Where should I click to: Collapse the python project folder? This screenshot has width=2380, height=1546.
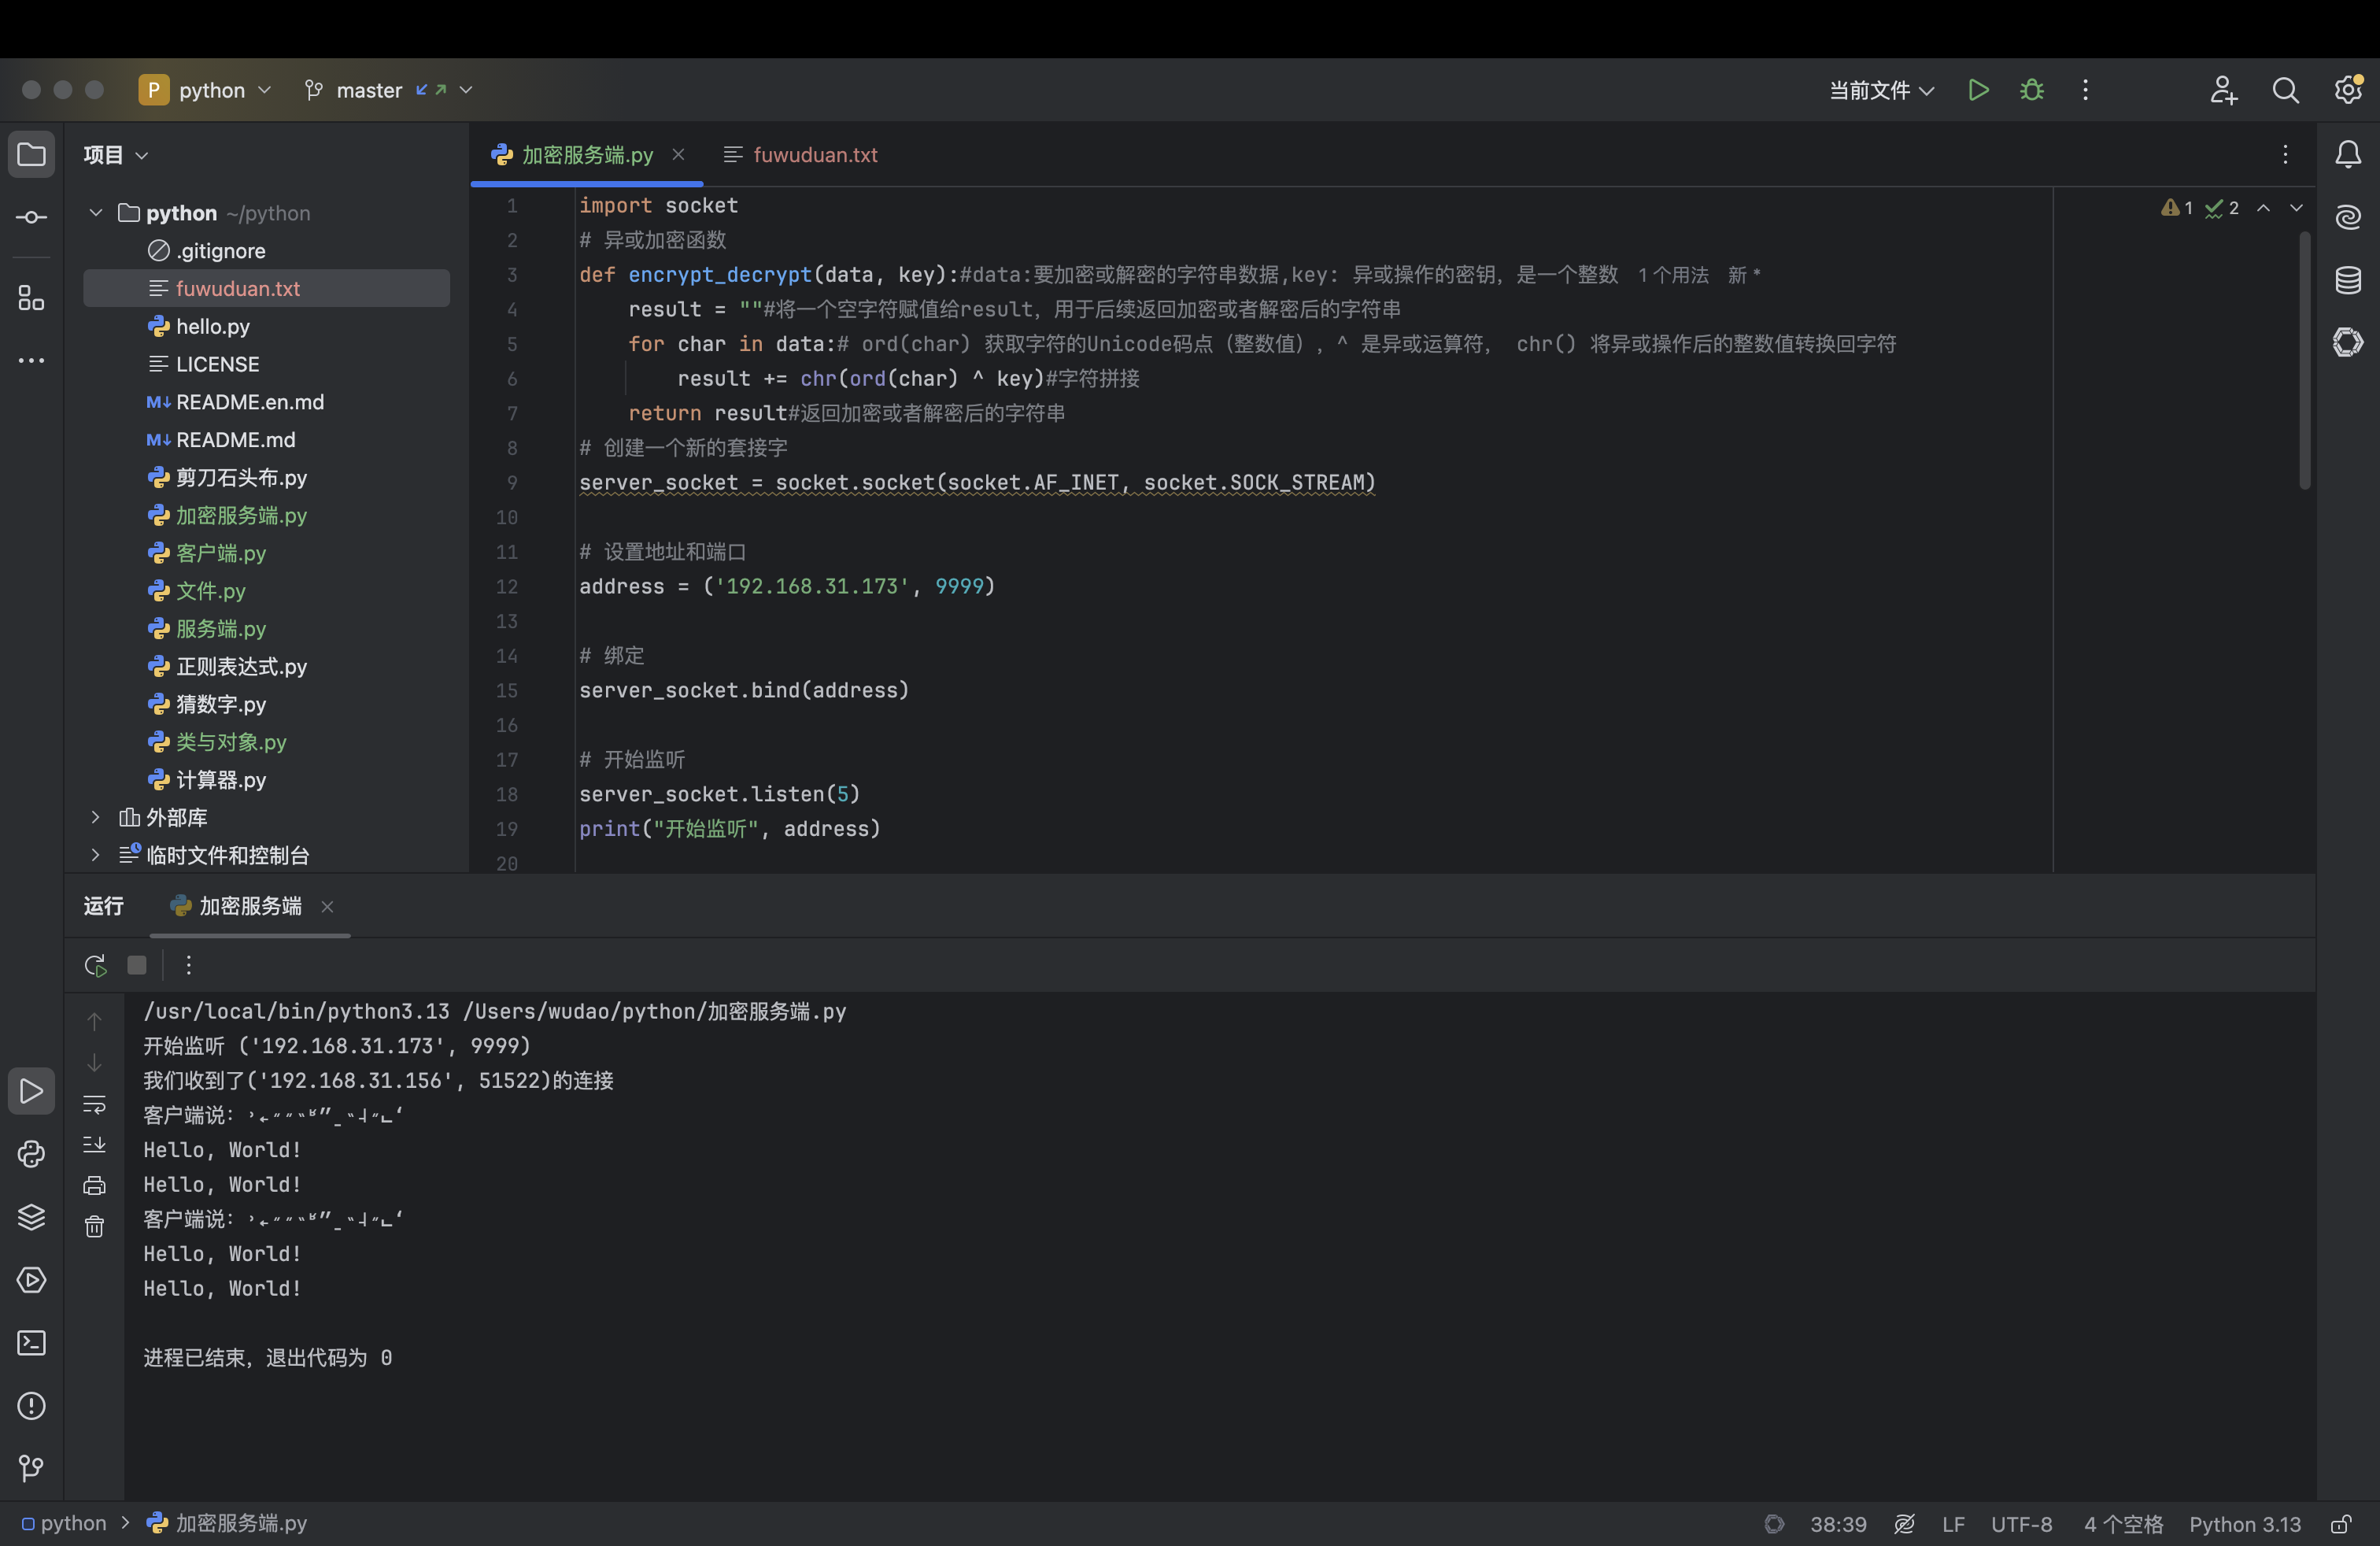pyautogui.click(x=96, y=213)
